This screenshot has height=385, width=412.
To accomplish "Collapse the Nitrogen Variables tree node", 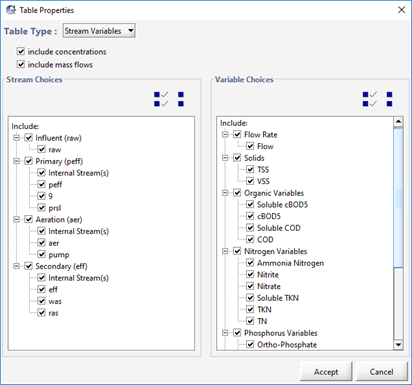I will [x=225, y=251].
